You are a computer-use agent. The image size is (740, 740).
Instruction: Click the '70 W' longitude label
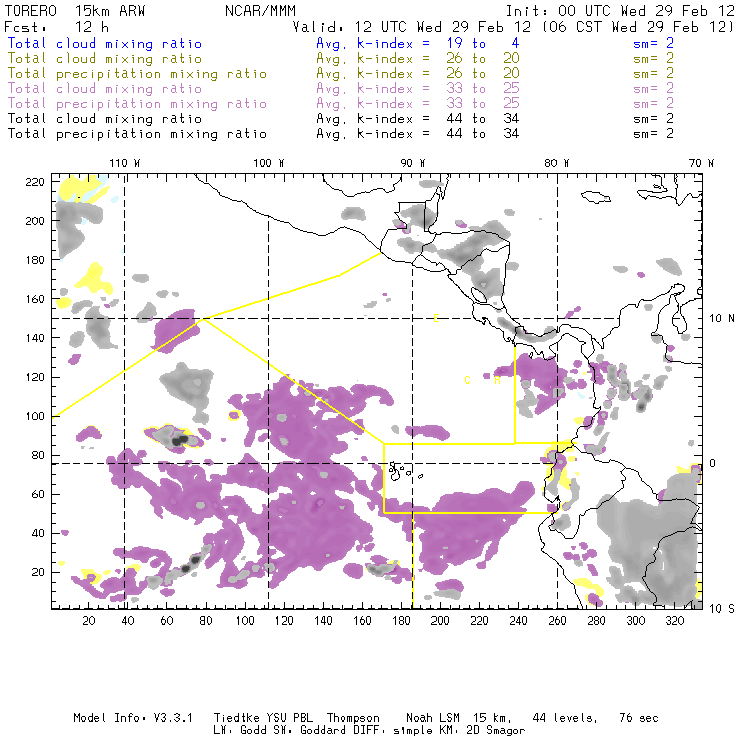pyautogui.click(x=701, y=163)
